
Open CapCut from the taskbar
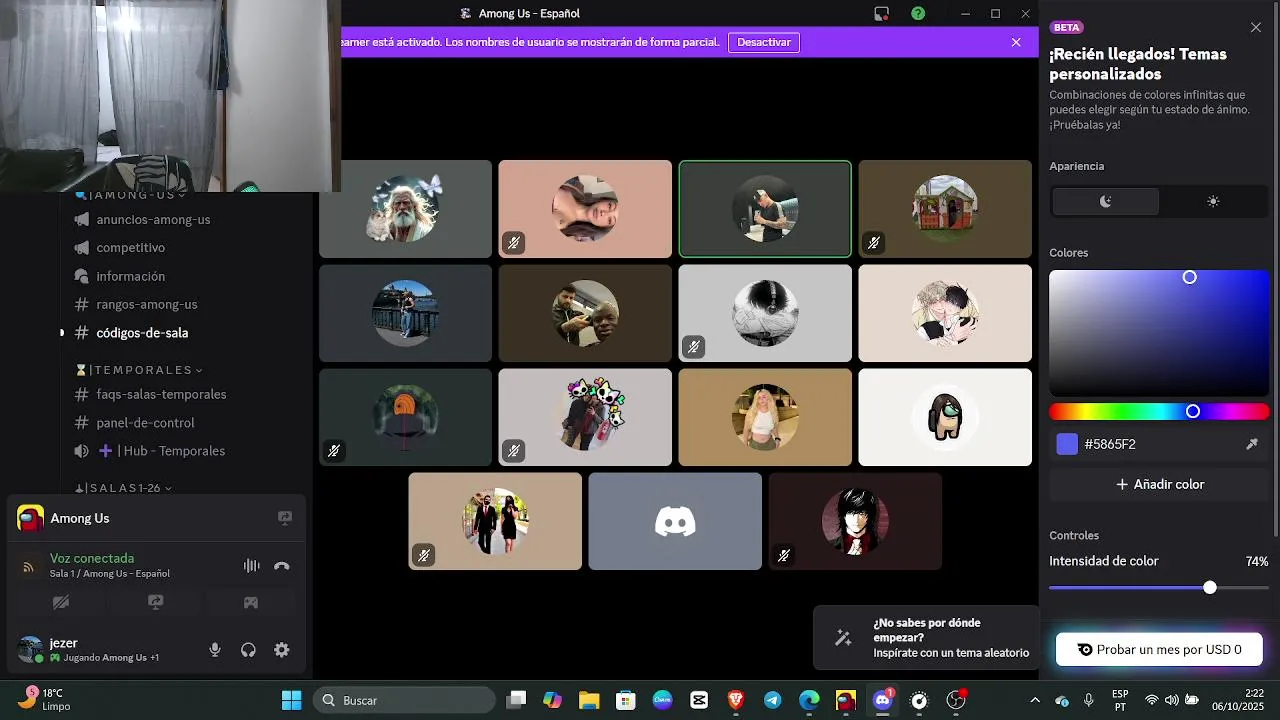pos(699,700)
